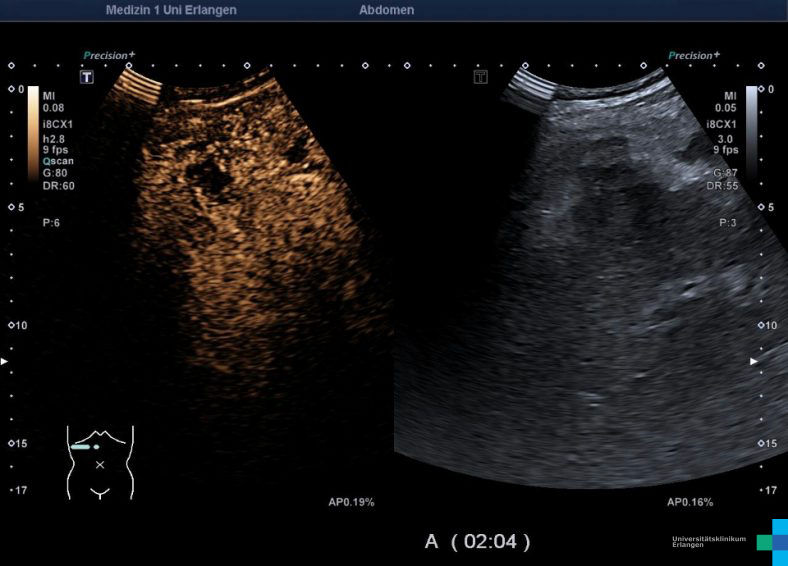Toggle the right Precision+ imaging label
The width and height of the screenshot is (788, 566).
point(693,56)
